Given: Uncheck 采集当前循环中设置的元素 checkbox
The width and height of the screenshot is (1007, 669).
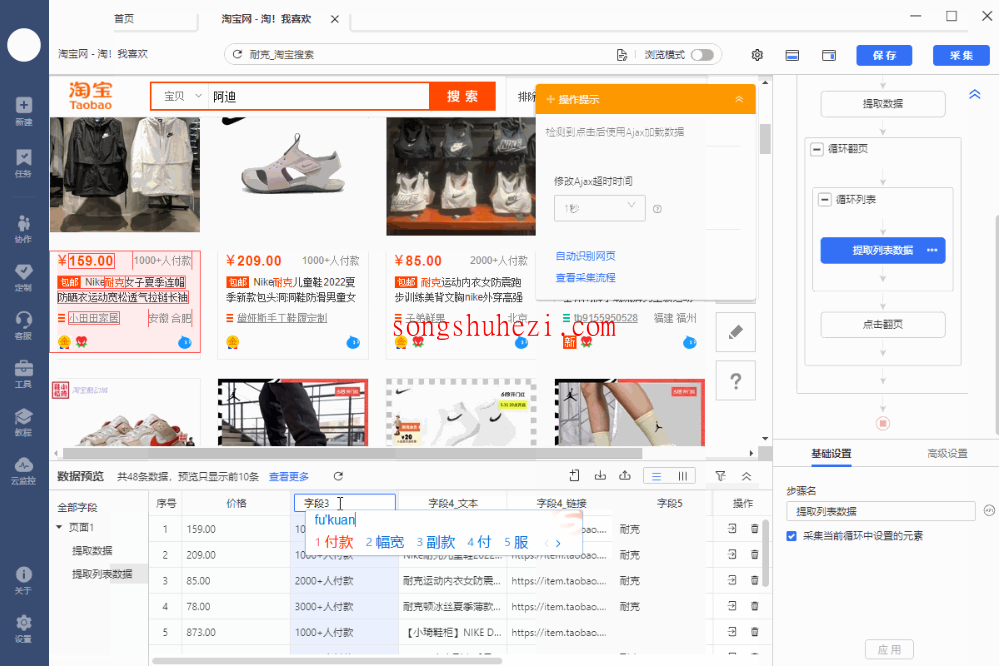Looking at the screenshot, I should [x=791, y=536].
